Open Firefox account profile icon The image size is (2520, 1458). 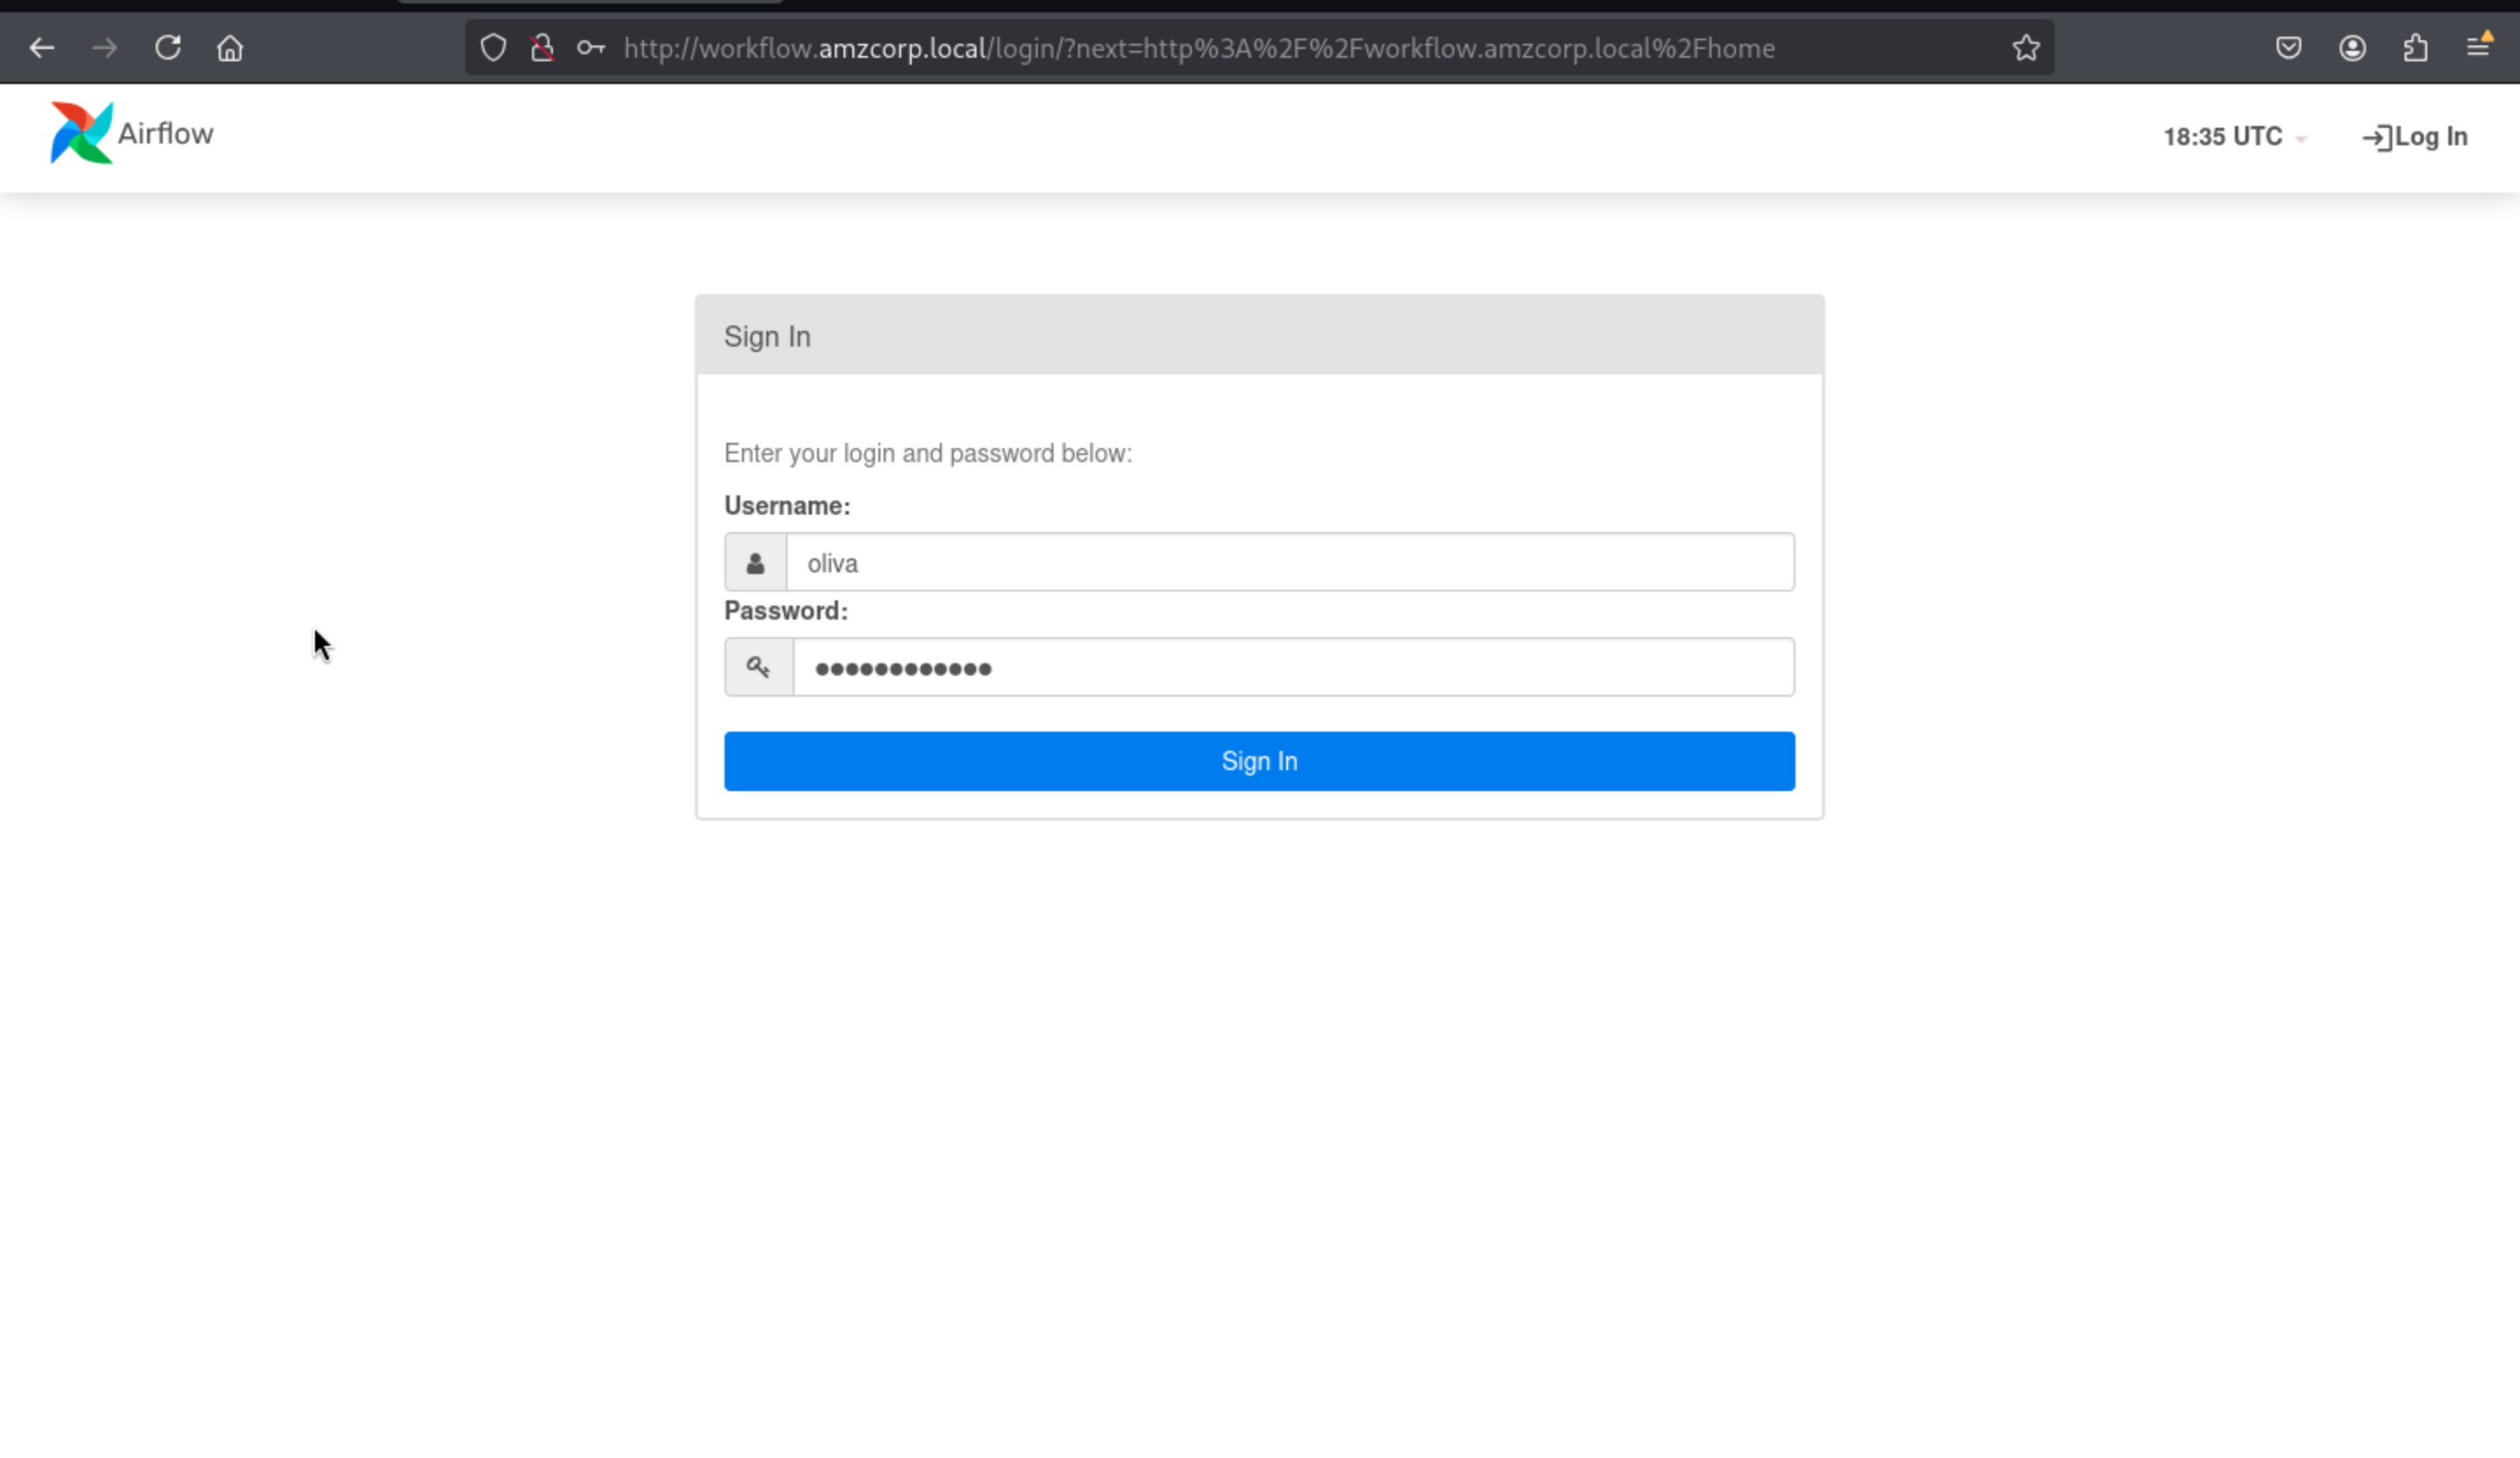[x=2352, y=48]
